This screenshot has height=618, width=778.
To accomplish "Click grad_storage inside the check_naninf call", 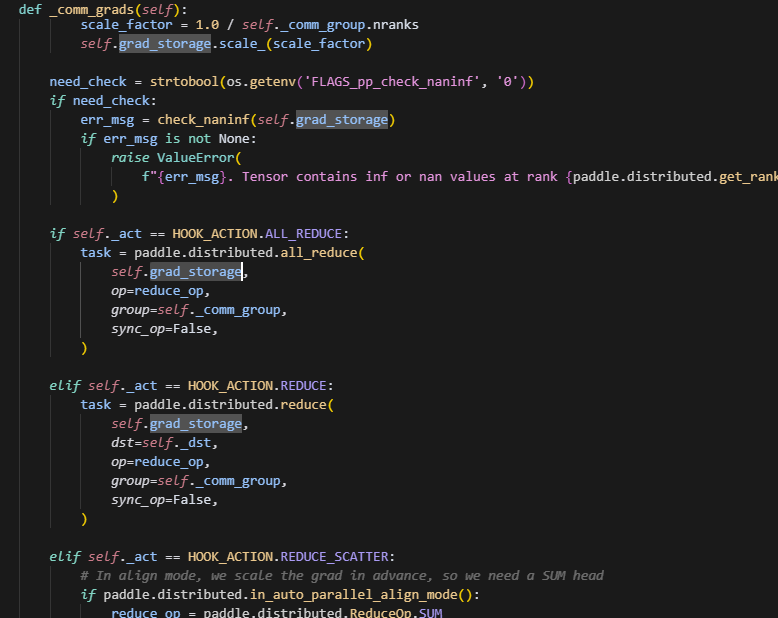I will click(341, 120).
